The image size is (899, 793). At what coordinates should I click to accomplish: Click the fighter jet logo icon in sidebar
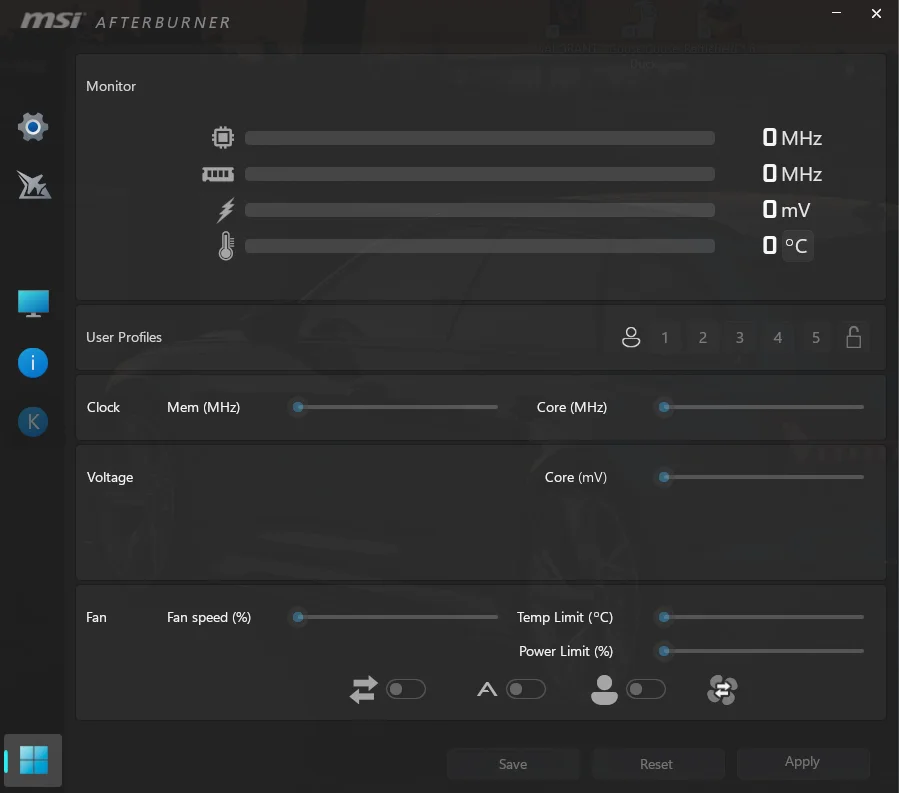coord(33,185)
